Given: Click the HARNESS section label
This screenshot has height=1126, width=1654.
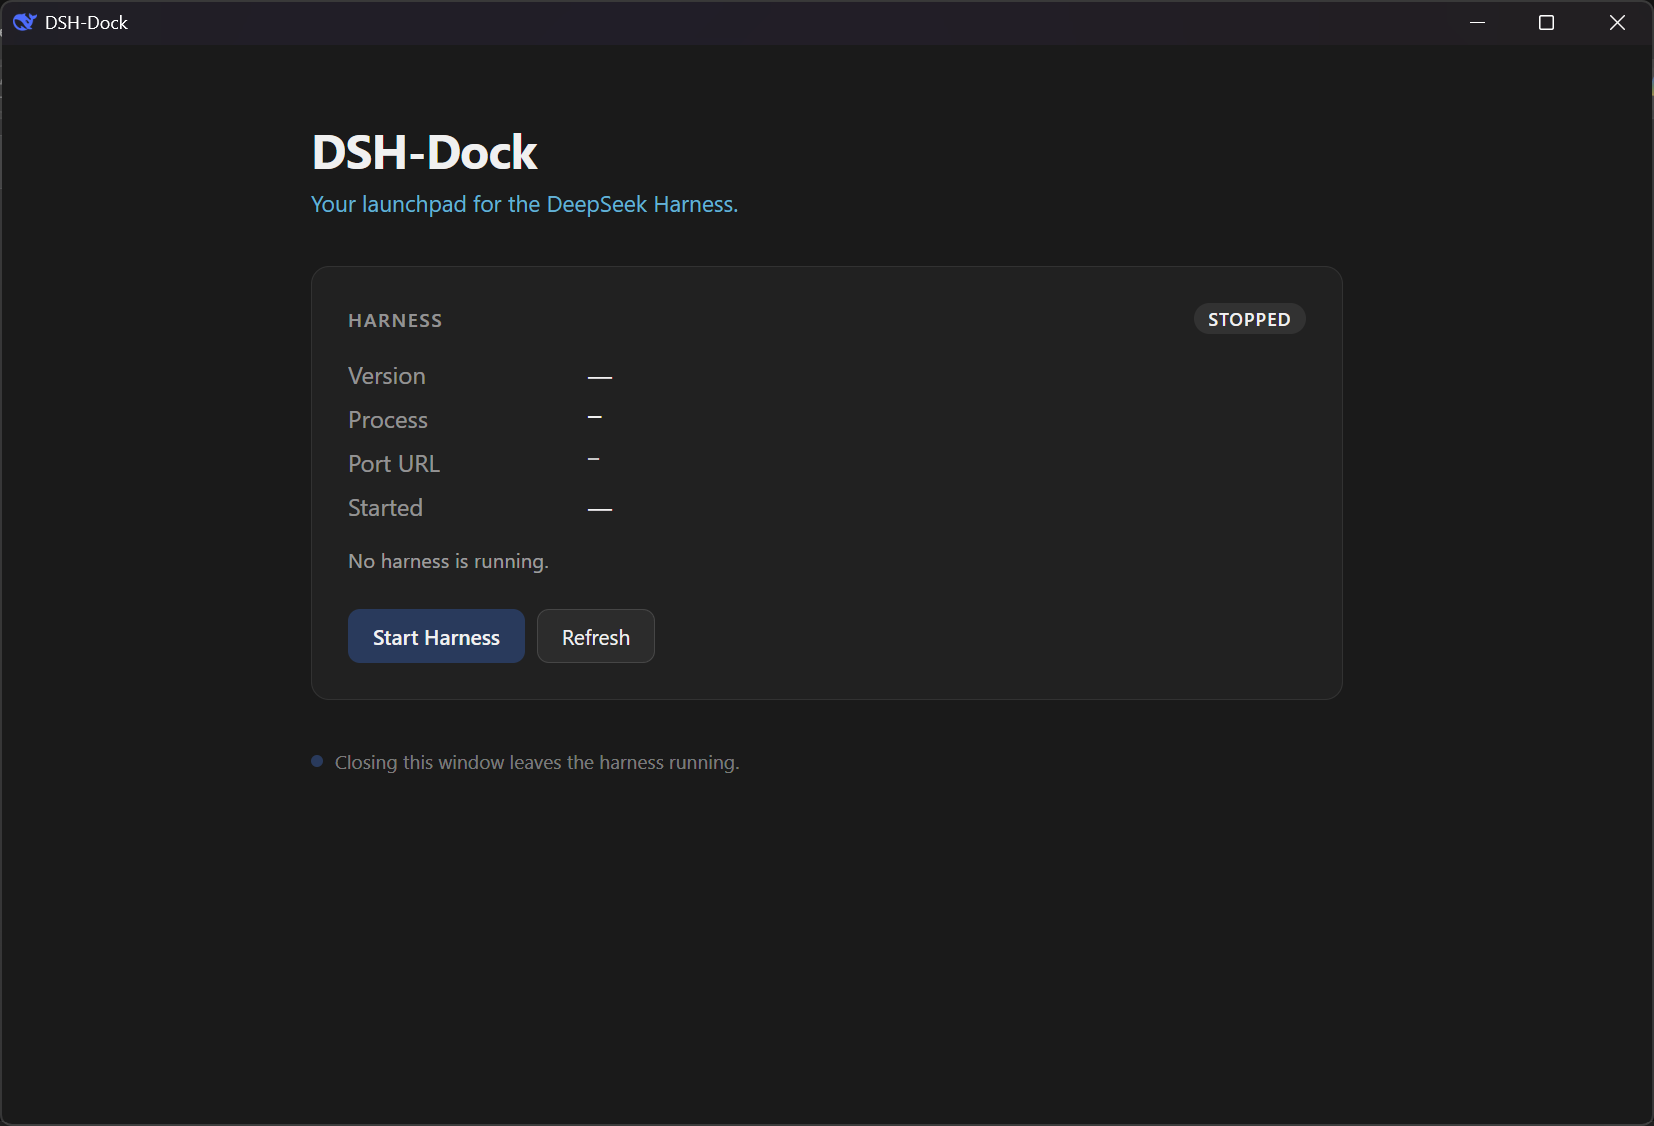Looking at the screenshot, I should [395, 321].
